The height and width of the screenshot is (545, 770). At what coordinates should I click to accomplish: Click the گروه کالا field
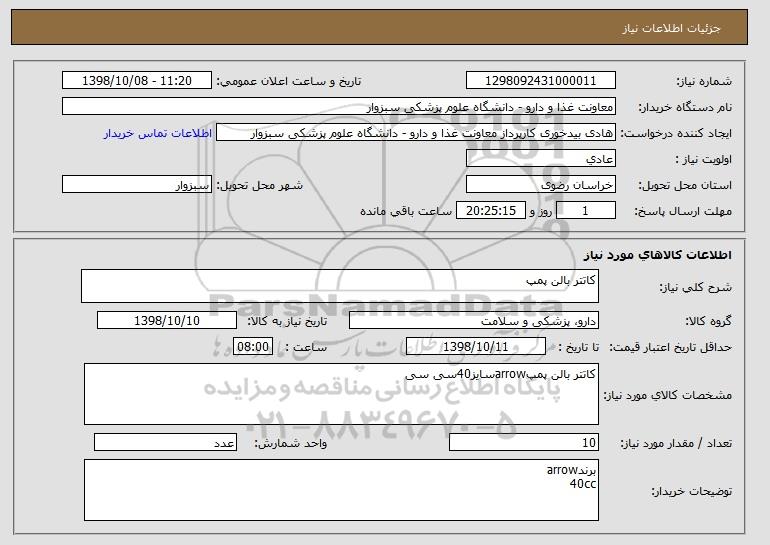coord(474,321)
